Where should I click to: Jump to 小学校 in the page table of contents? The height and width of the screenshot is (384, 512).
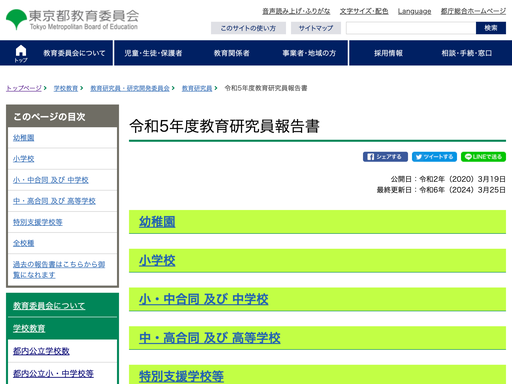(23, 159)
